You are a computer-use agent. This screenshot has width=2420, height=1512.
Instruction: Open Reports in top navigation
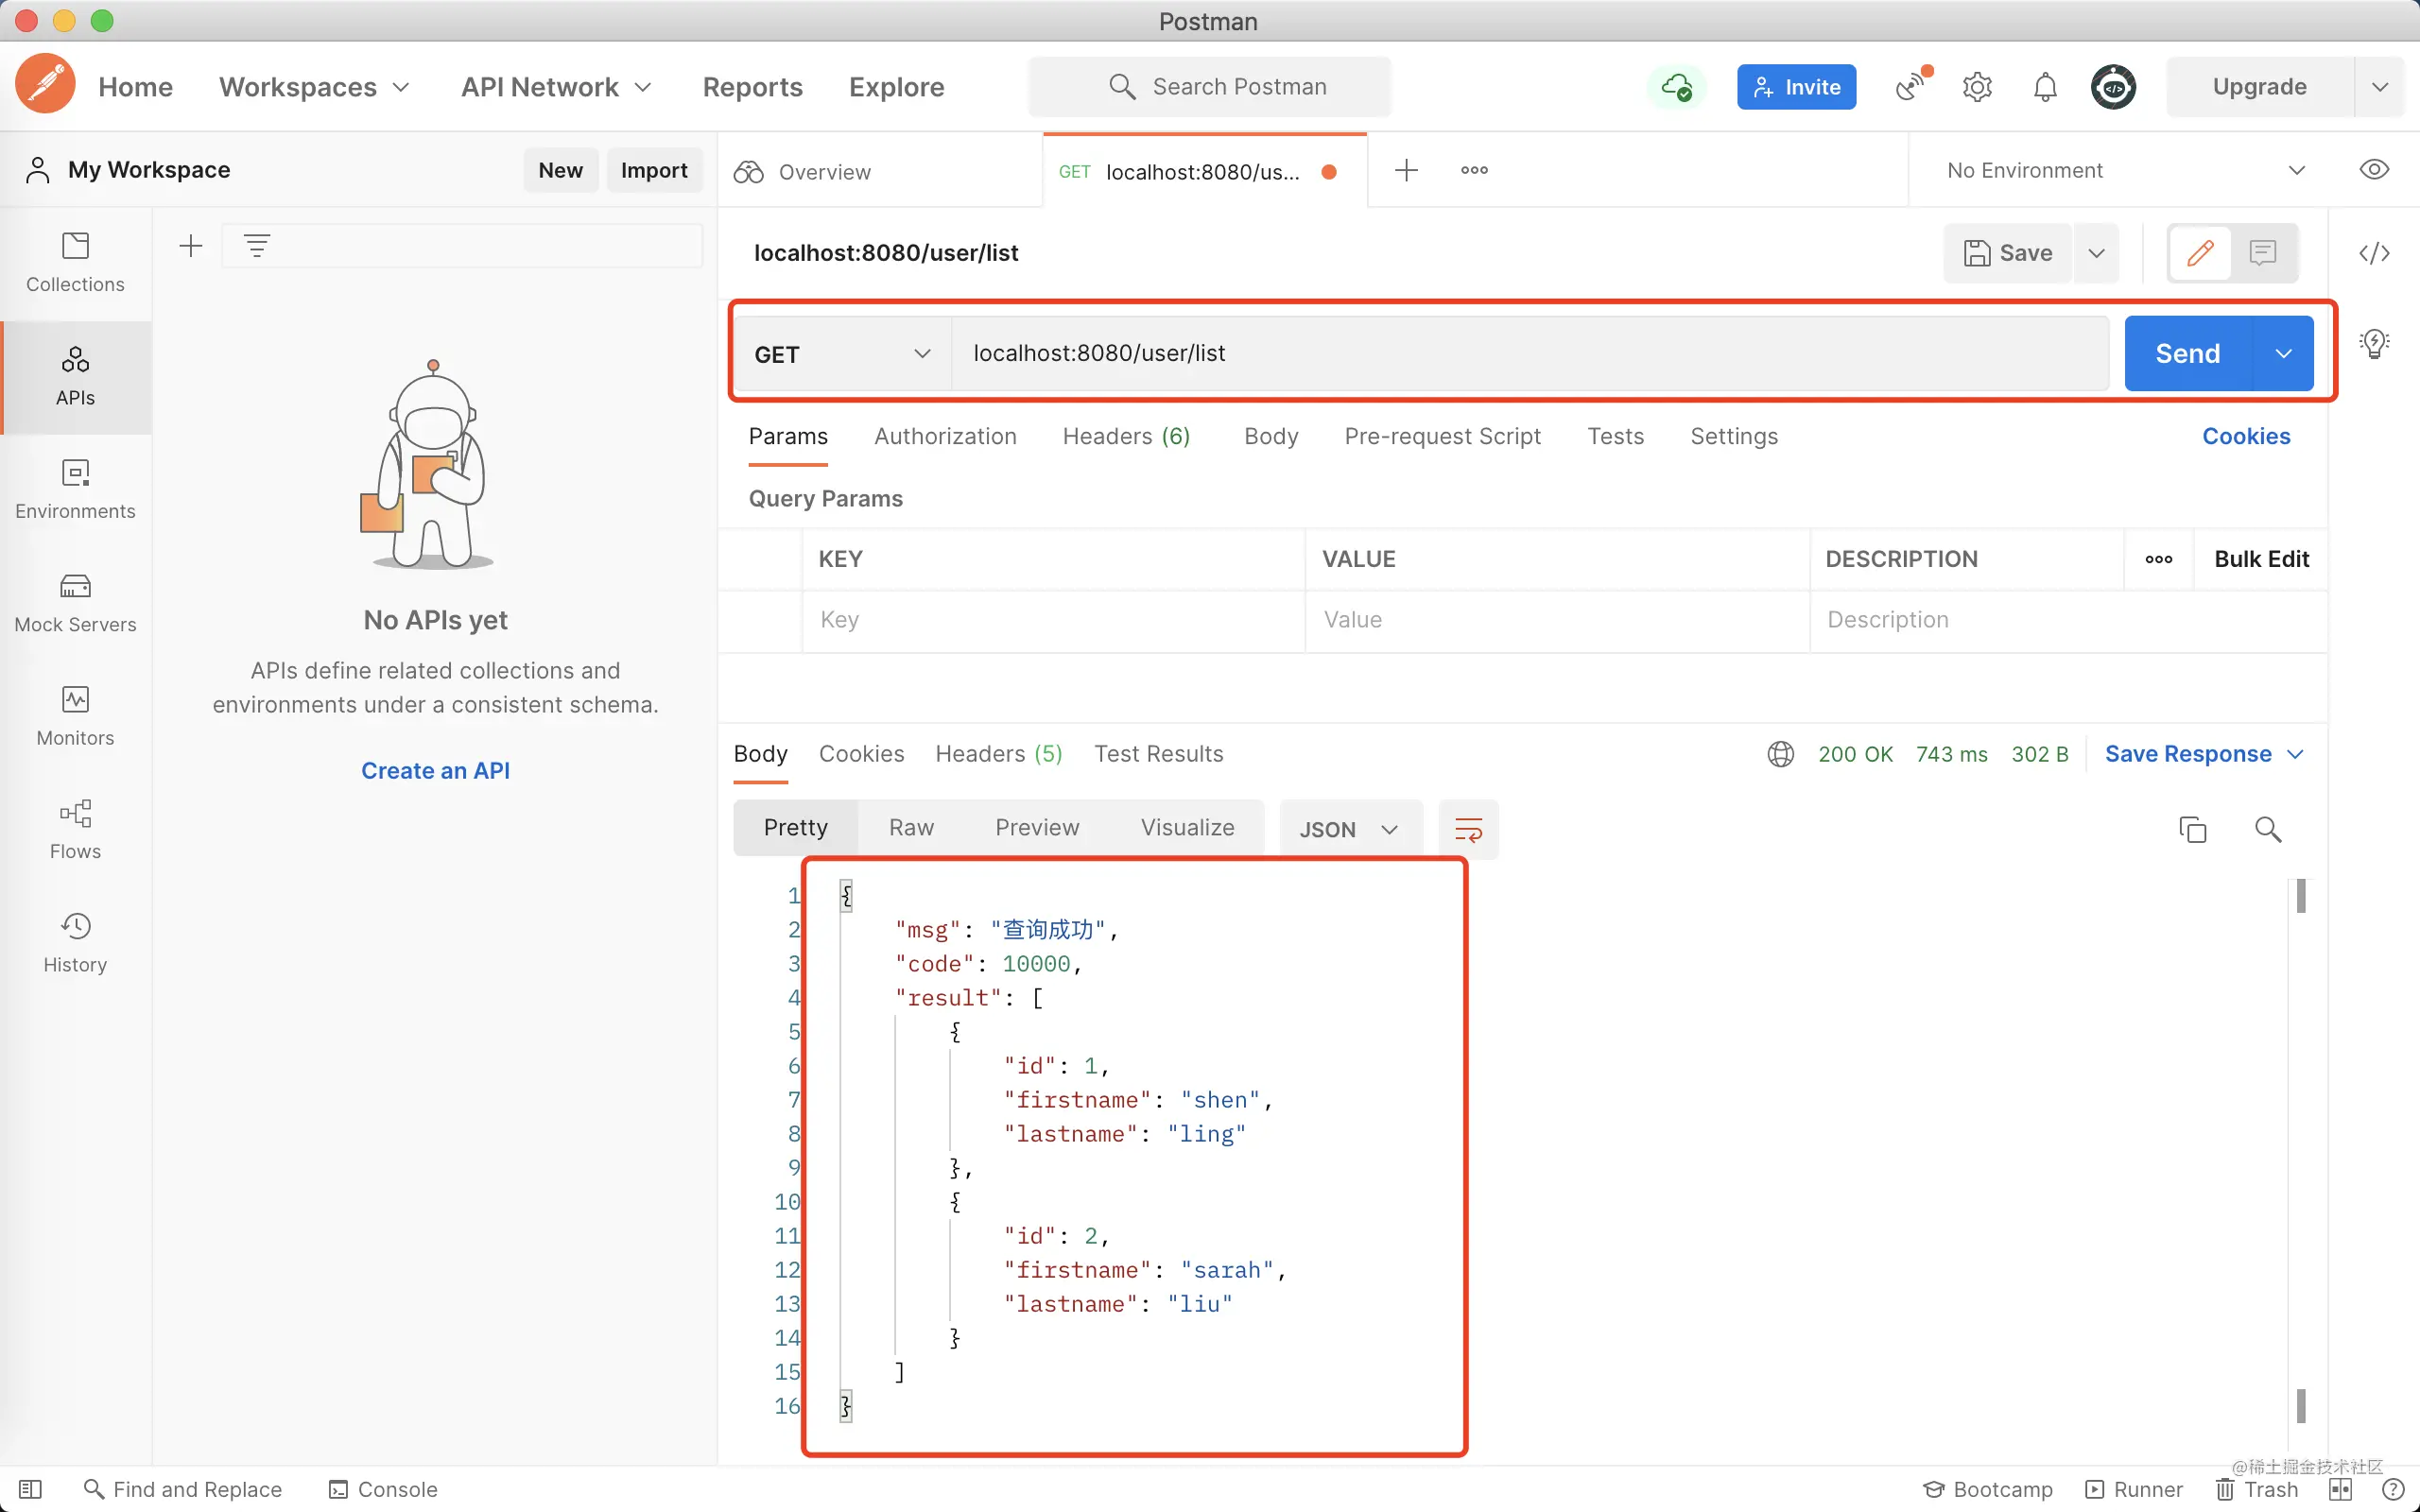point(752,87)
